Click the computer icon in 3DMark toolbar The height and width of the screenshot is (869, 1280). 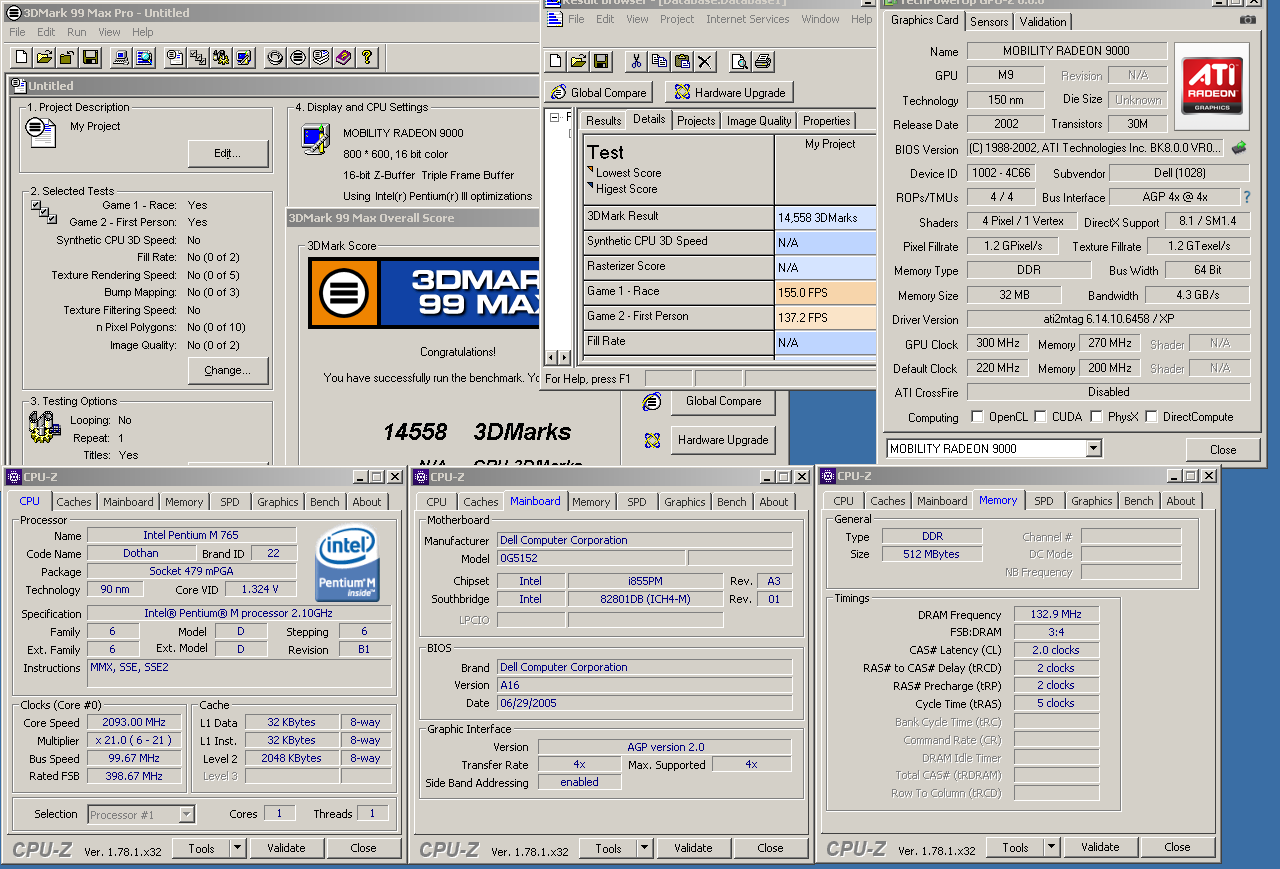coord(121,57)
